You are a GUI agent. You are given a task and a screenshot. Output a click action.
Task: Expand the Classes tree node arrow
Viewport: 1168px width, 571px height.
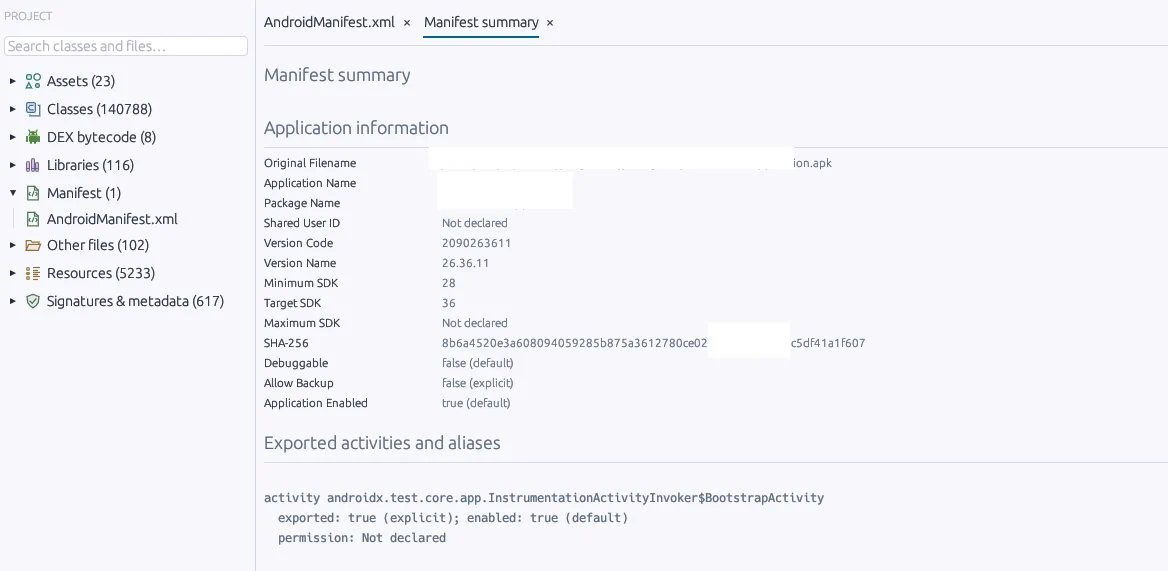[x=13, y=109]
